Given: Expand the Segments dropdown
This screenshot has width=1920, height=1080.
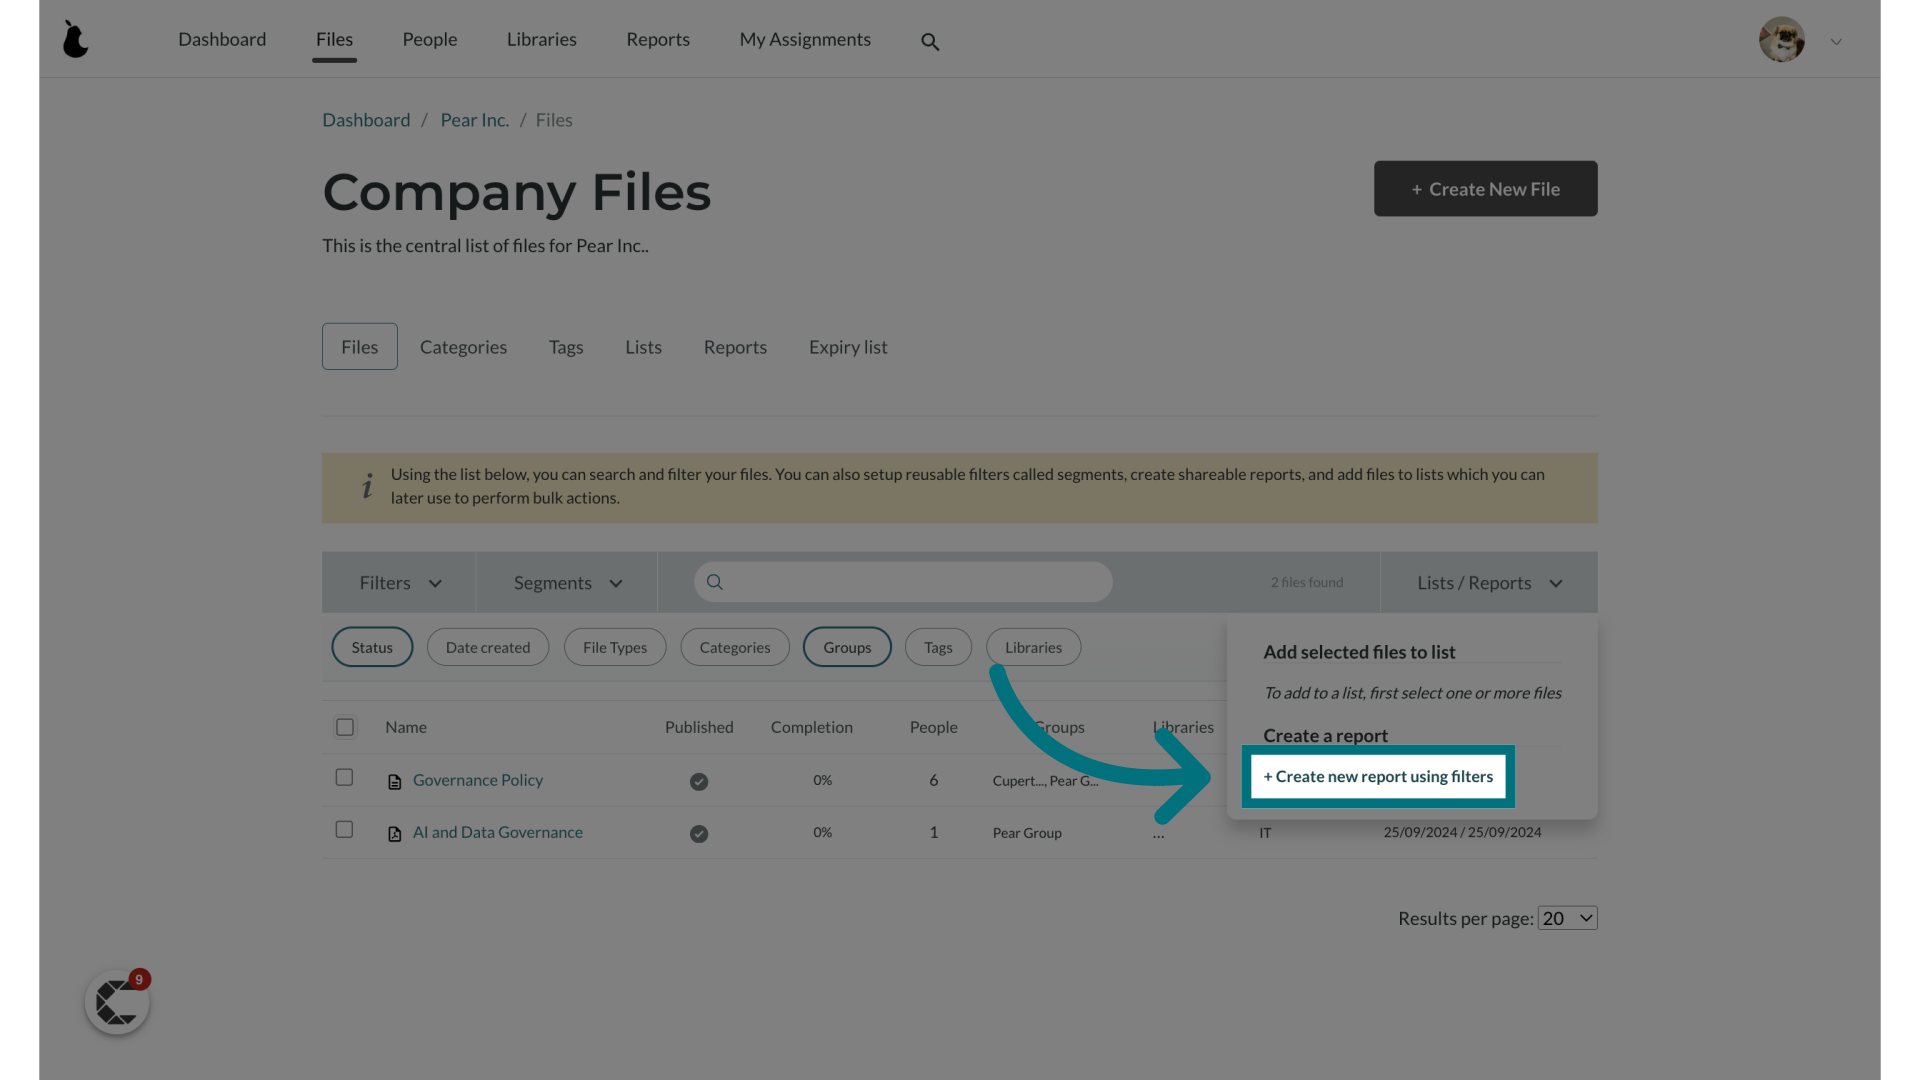Looking at the screenshot, I should tap(566, 582).
